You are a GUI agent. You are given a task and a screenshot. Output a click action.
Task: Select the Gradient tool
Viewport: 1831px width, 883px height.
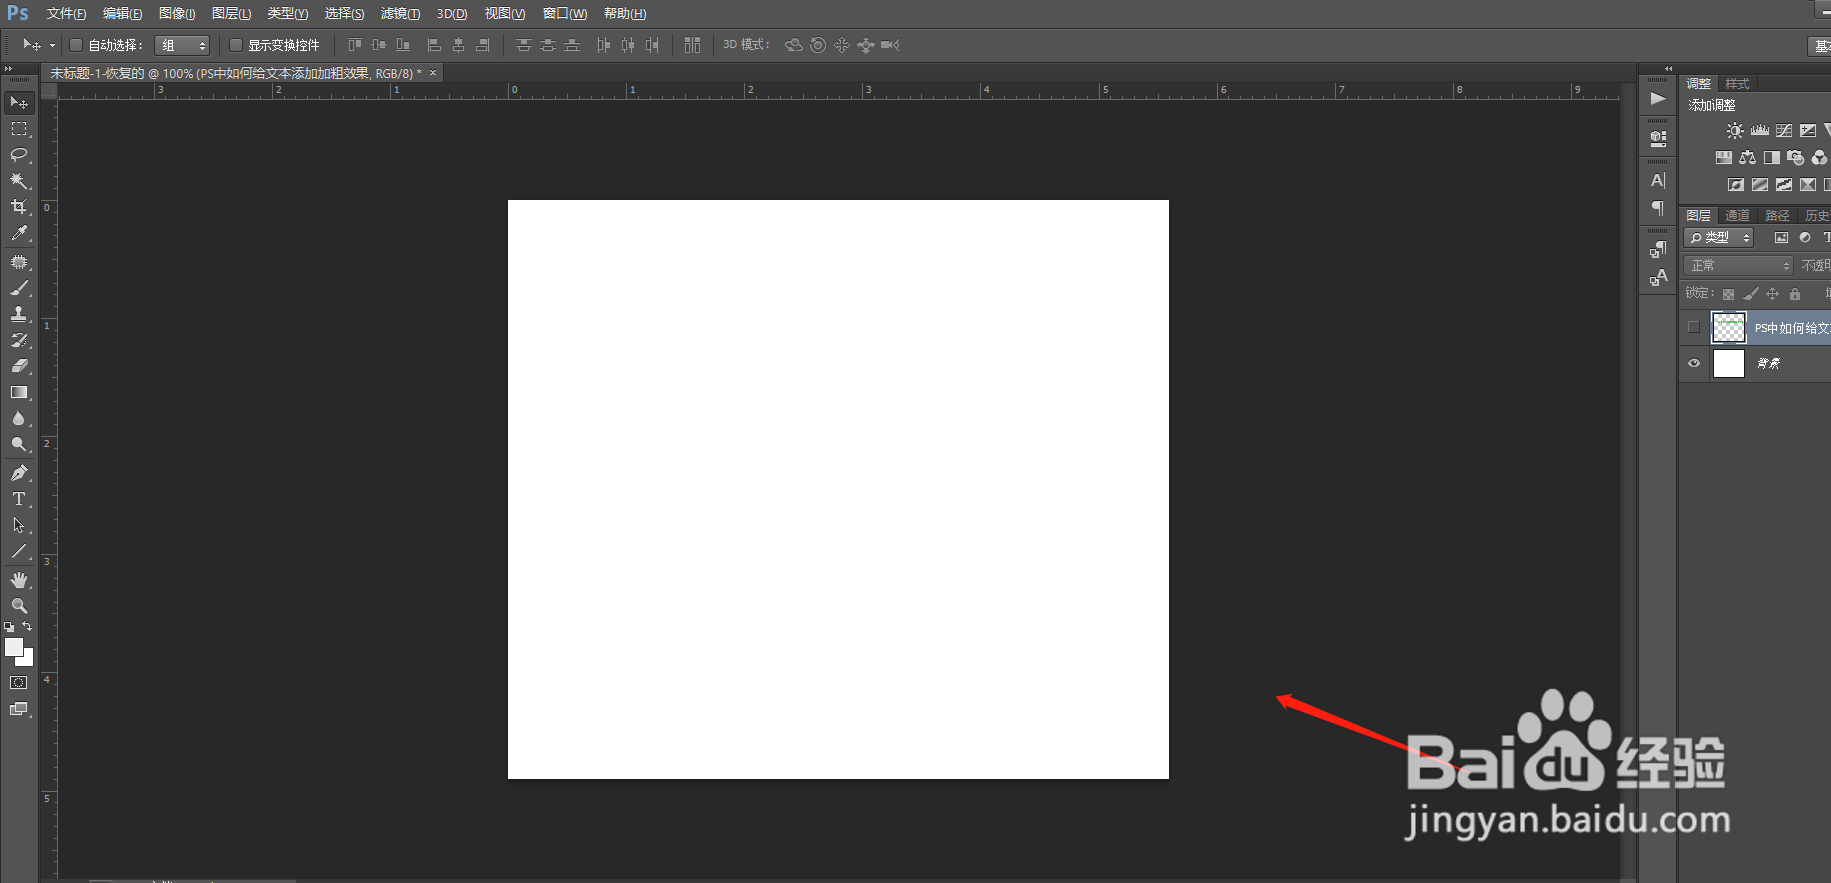click(19, 392)
